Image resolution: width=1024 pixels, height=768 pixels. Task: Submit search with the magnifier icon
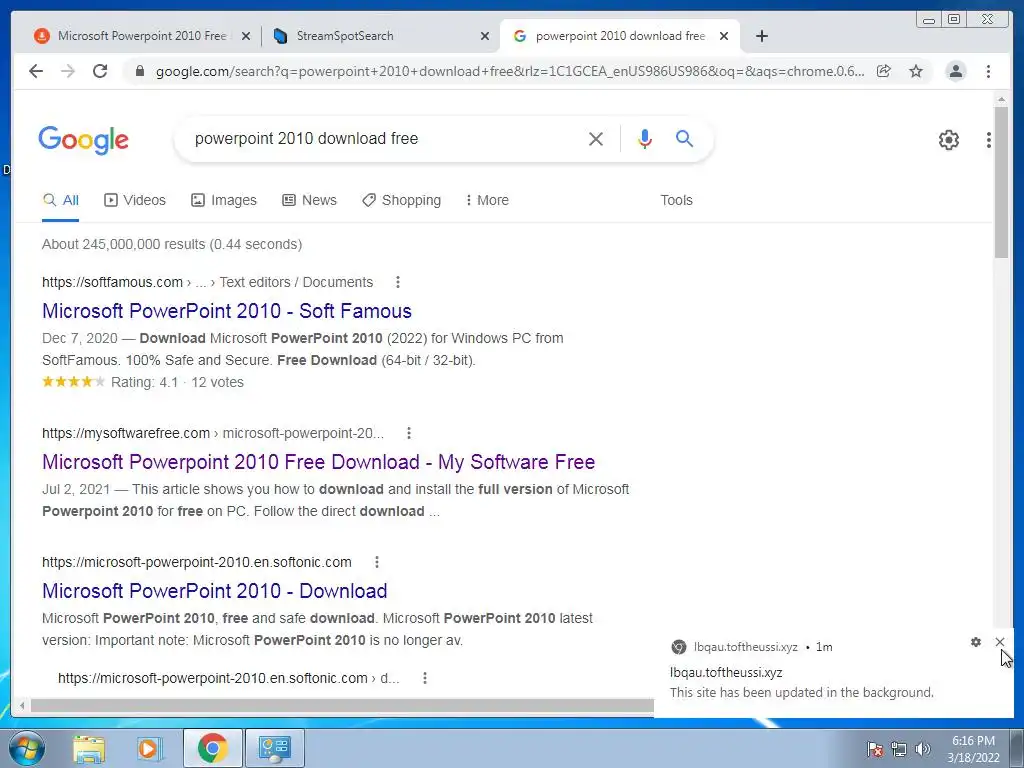click(x=684, y=138)
